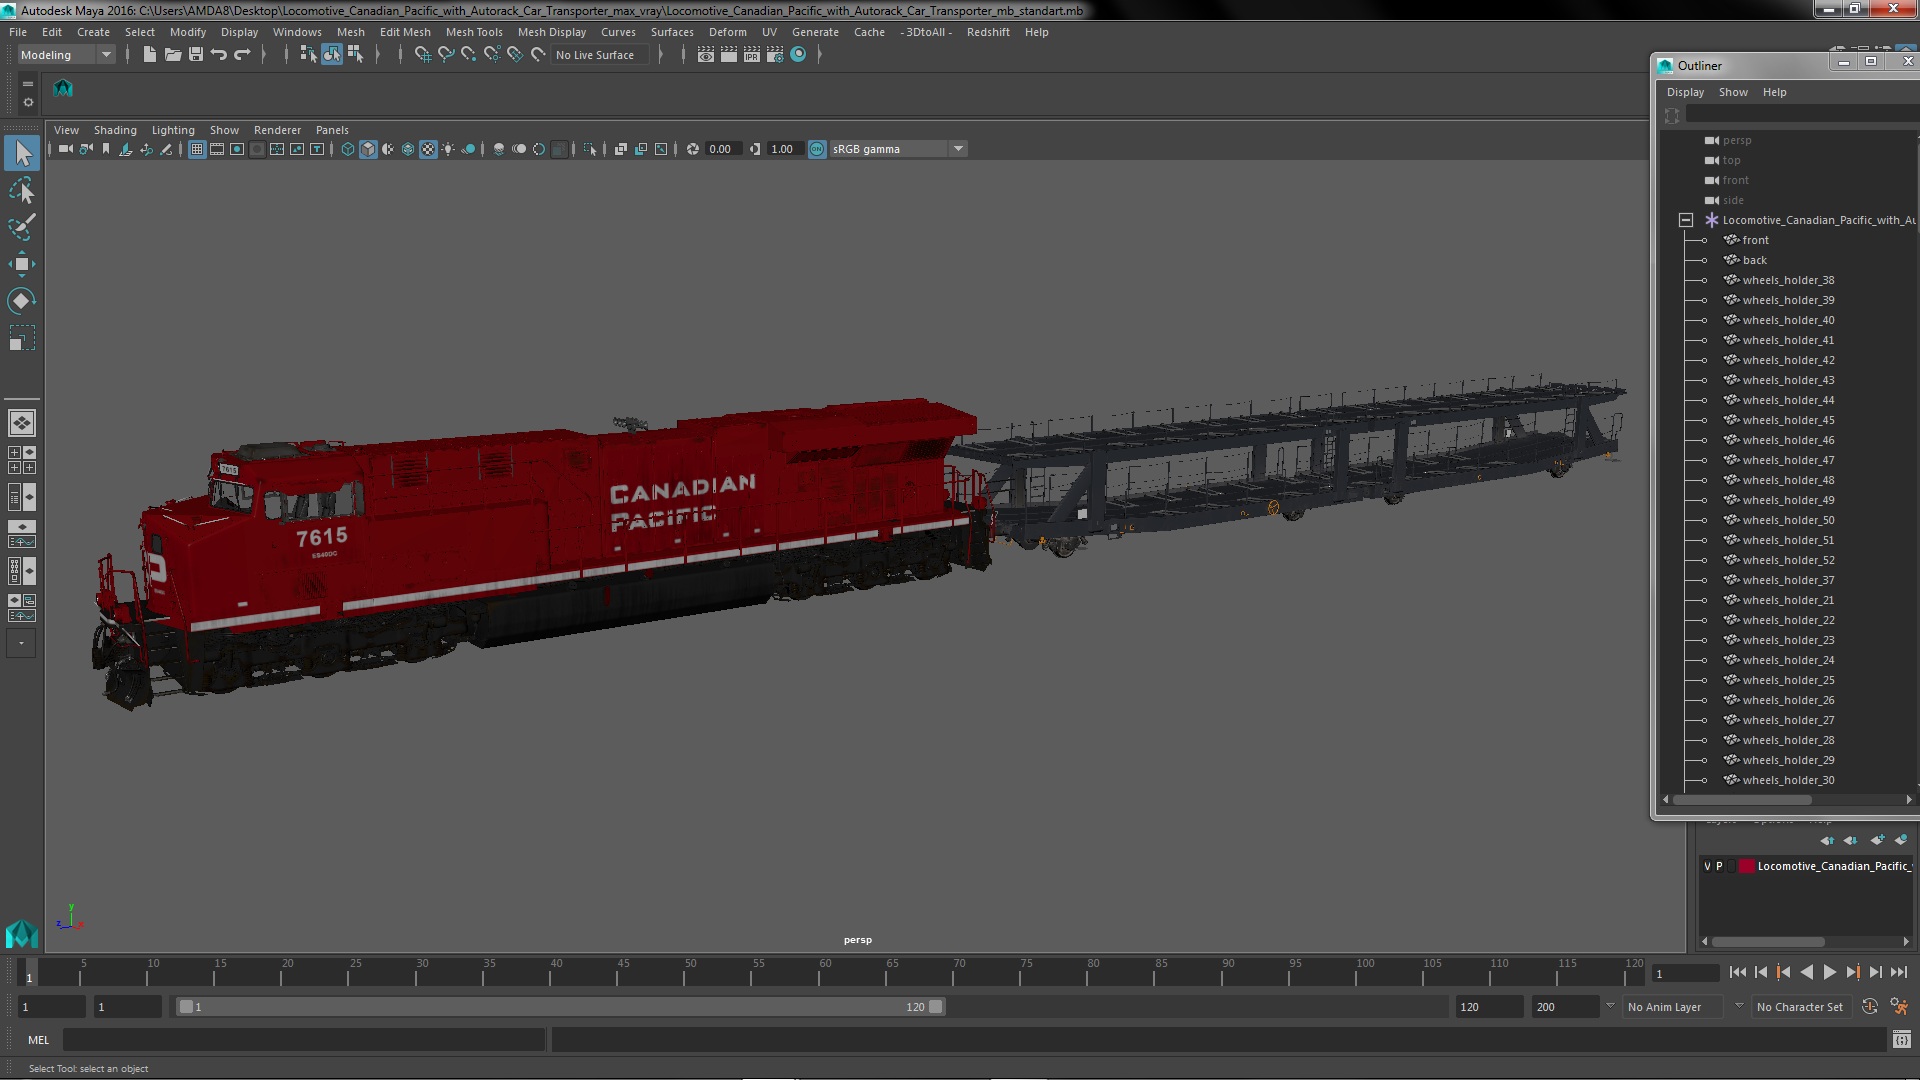Enable Snap to curves icon
Viewport: 1920px width, 1080px height.
tap(445, 55)
